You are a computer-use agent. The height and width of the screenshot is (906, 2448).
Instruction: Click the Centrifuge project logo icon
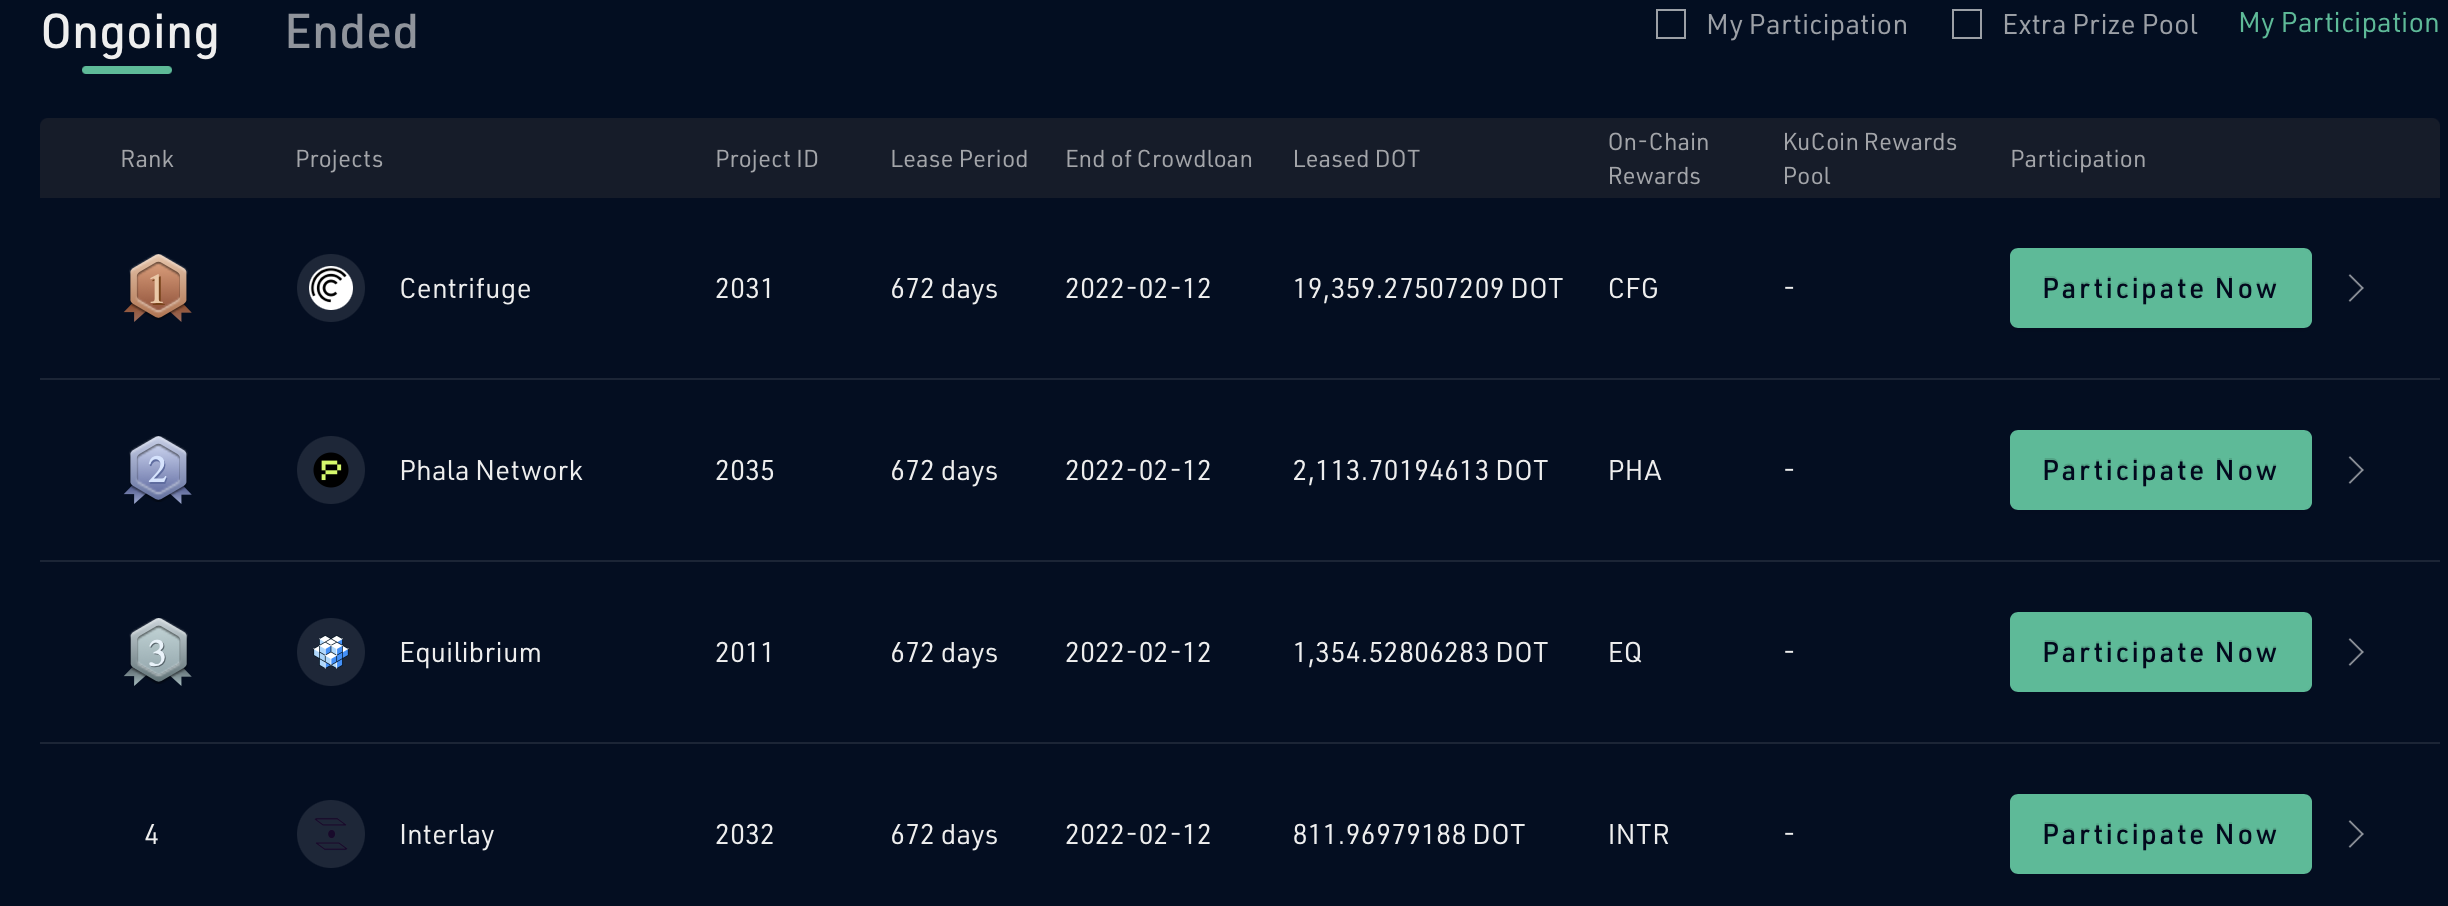tap(331, 288)
